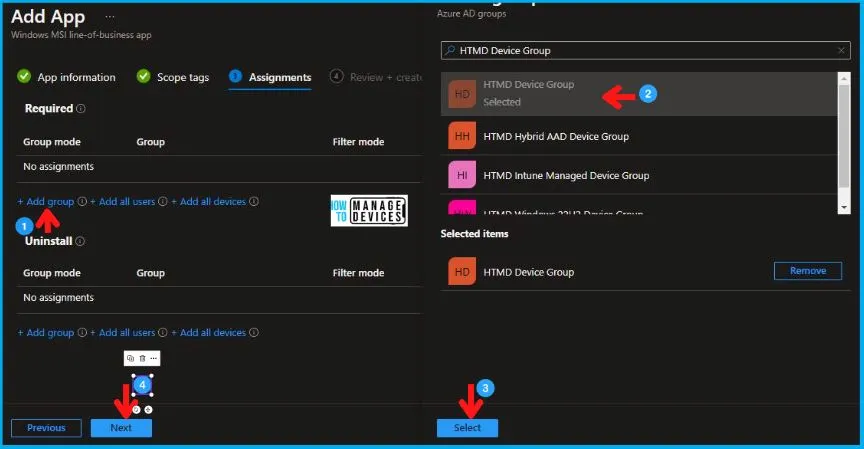This screenshot has height=449, width=864.
Task: Click the Next button
Action: (121, 428)
